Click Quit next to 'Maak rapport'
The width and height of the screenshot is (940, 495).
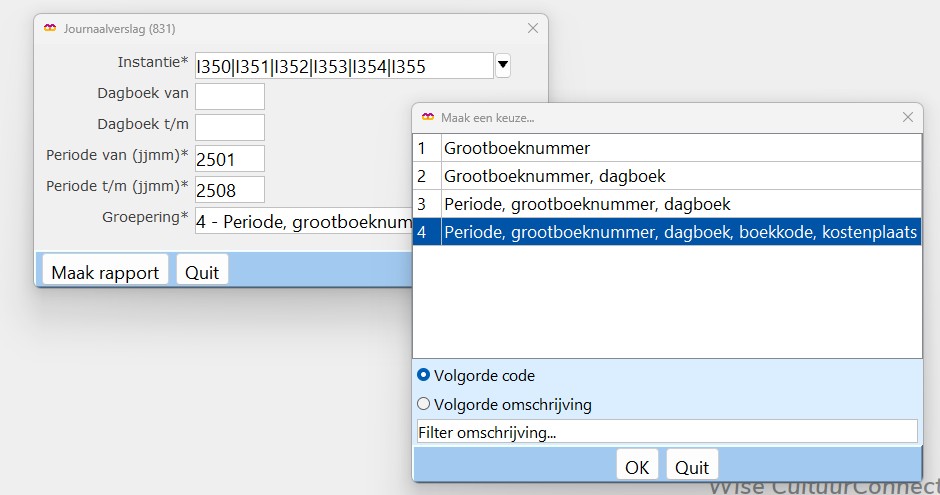point(202,272)
